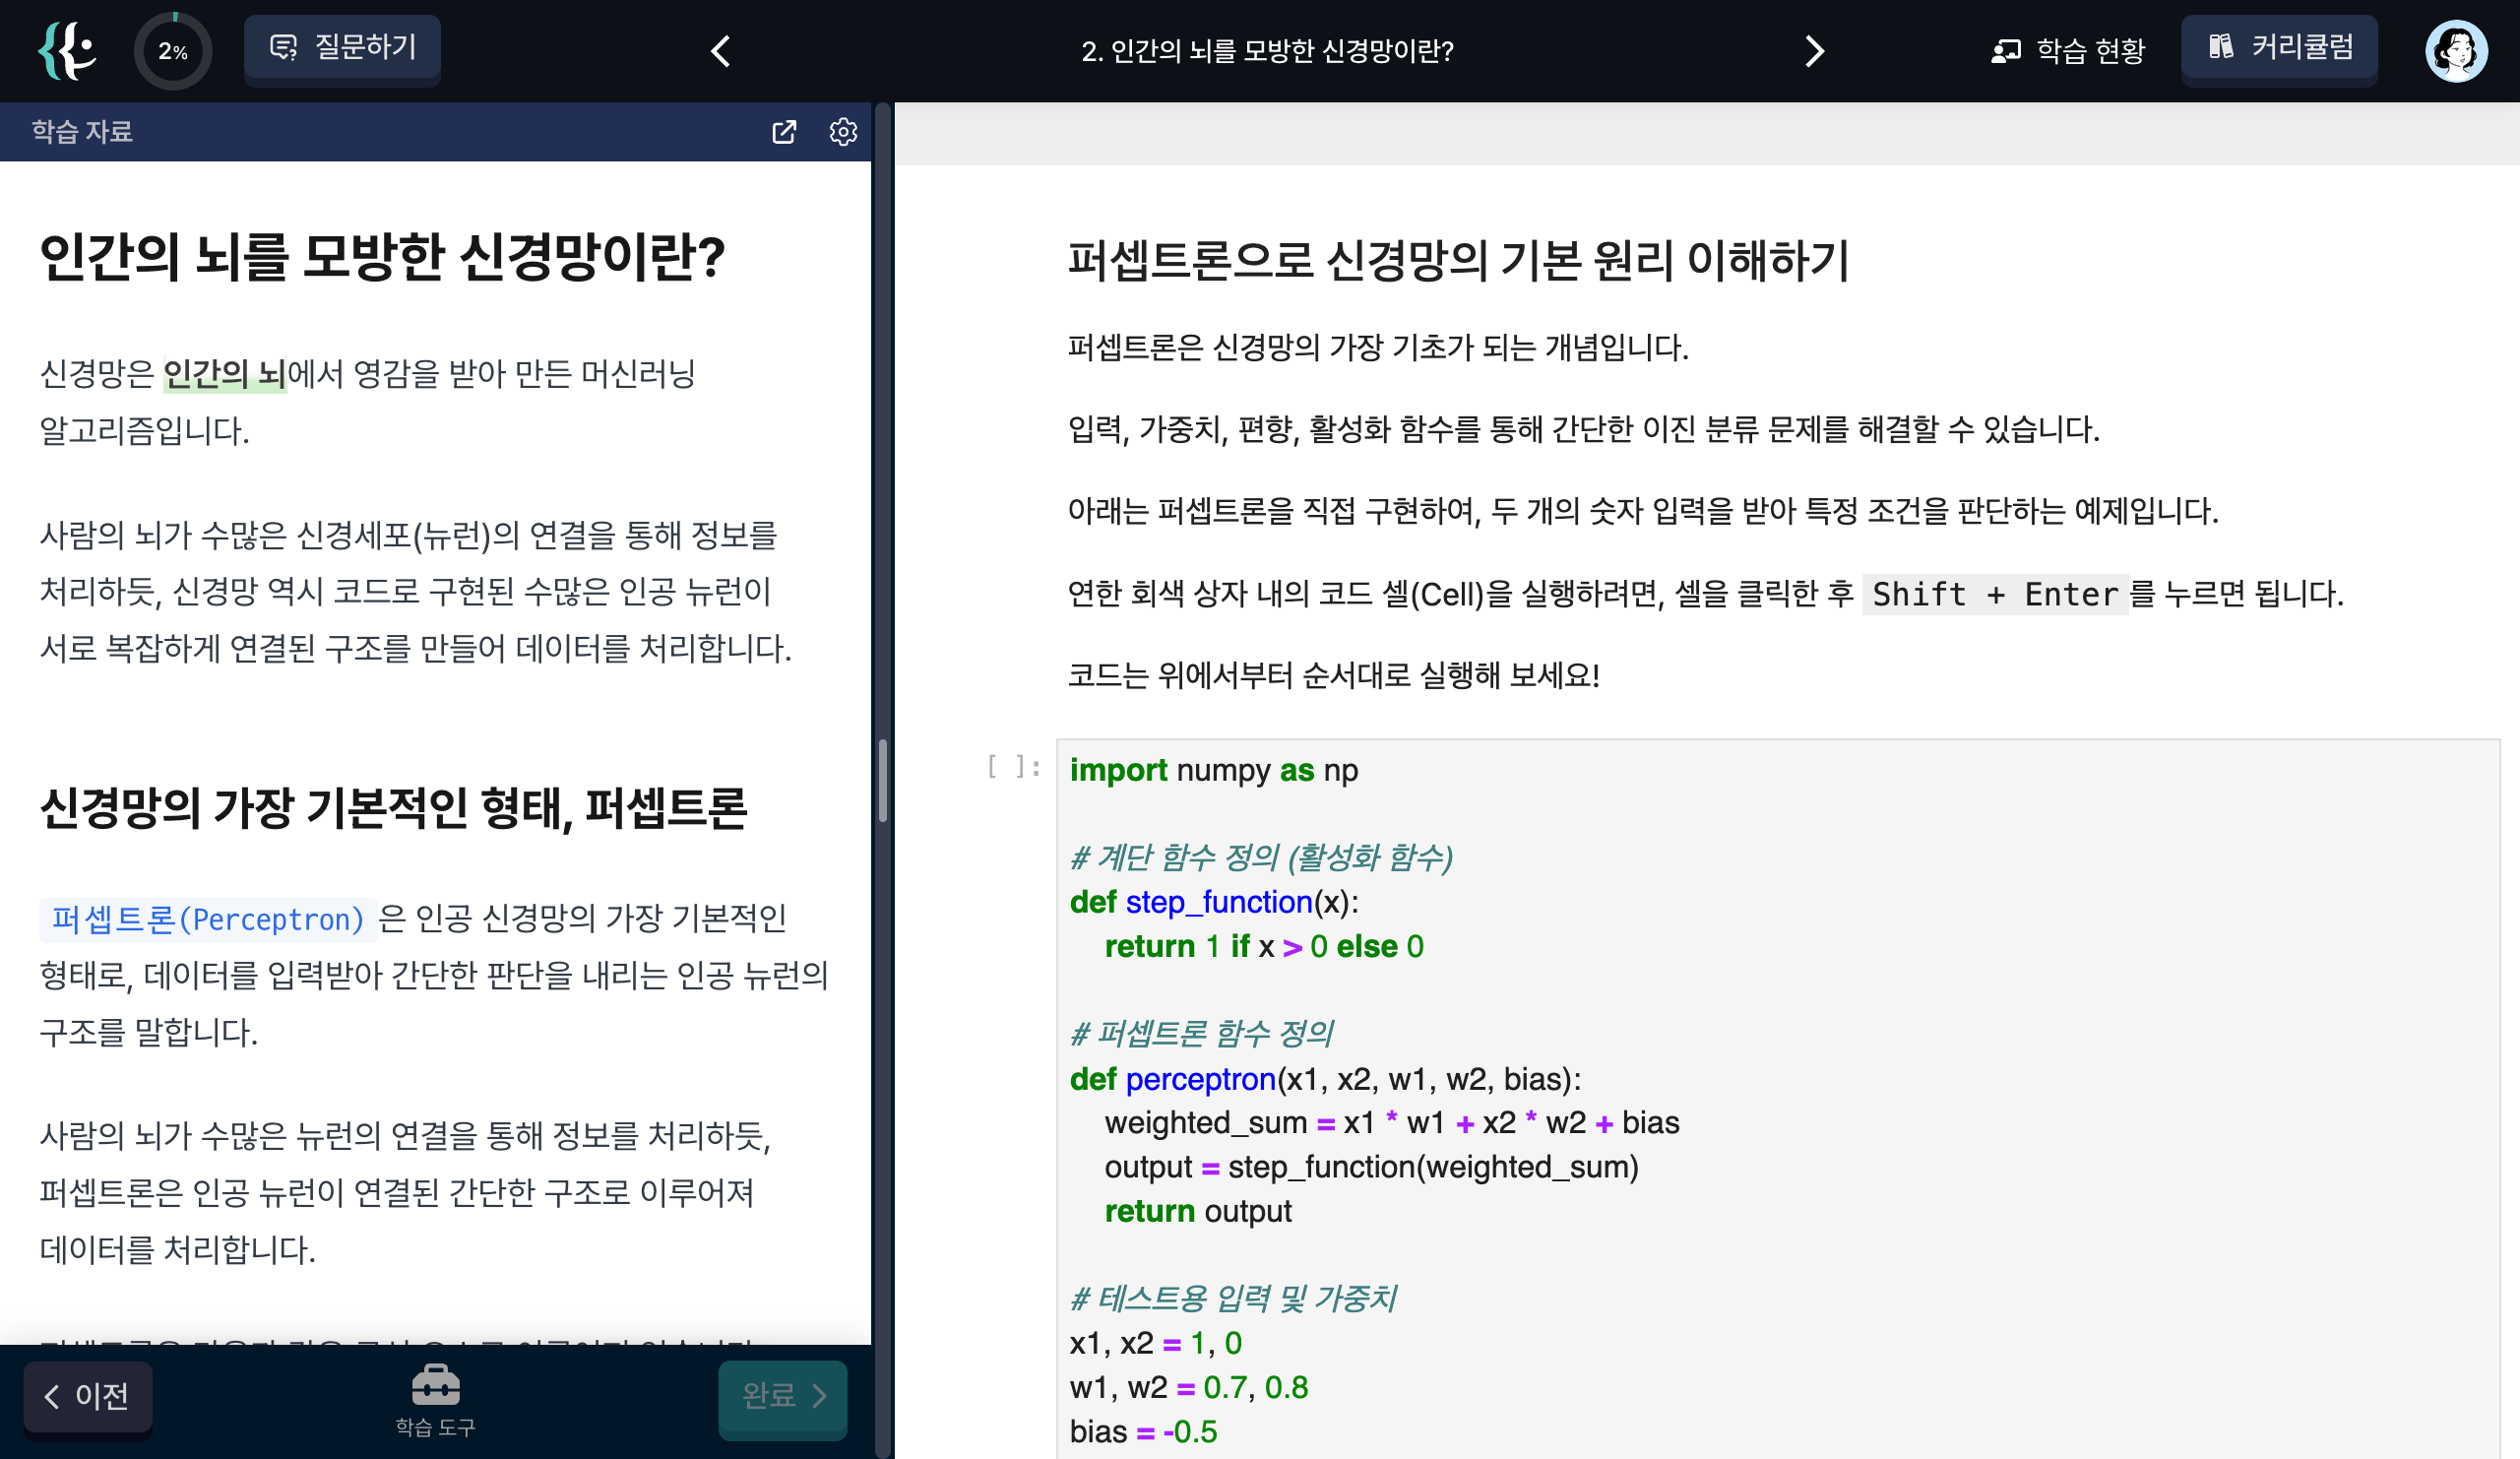Click the x1, x2 = 1, 0 line
Image resolution: width=2520 pixels, height=1459 pixels.
tap(1156, 1343)
